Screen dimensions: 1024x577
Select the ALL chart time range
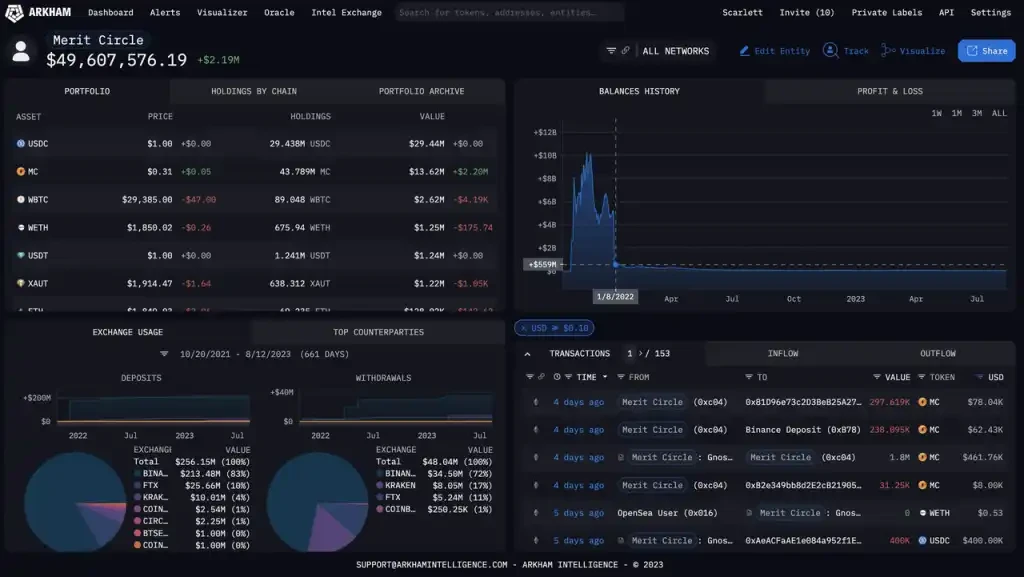998,113
